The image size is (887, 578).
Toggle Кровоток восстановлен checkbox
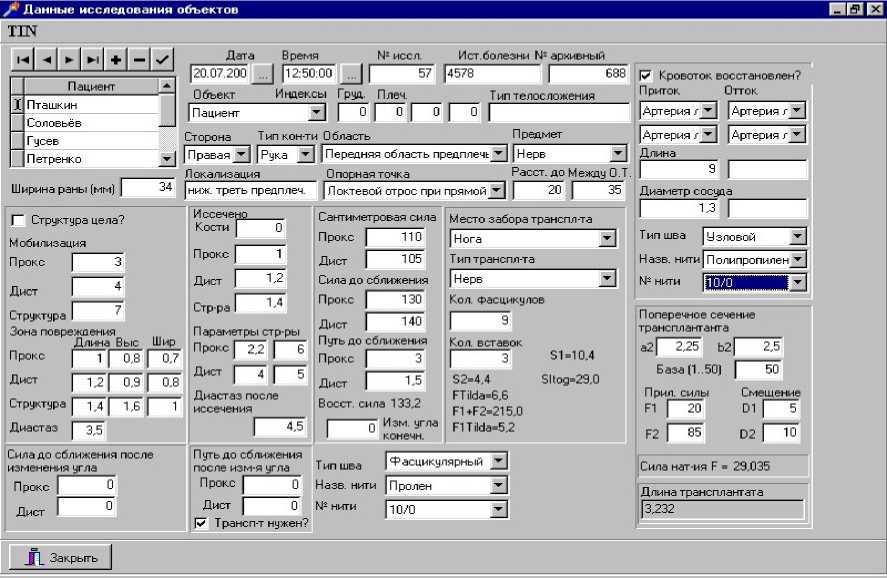pos(645,75)
